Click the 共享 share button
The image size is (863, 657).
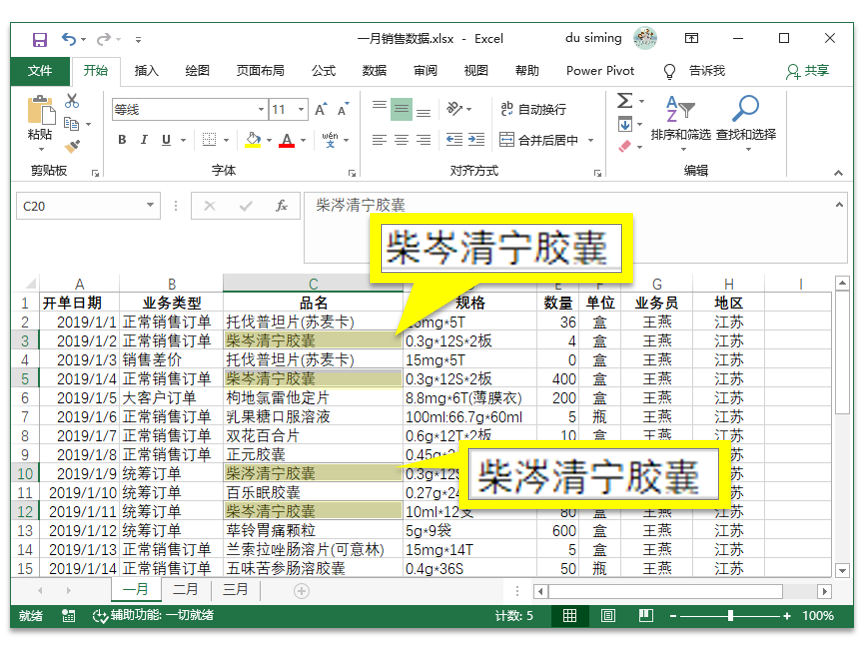click(807, 70)
